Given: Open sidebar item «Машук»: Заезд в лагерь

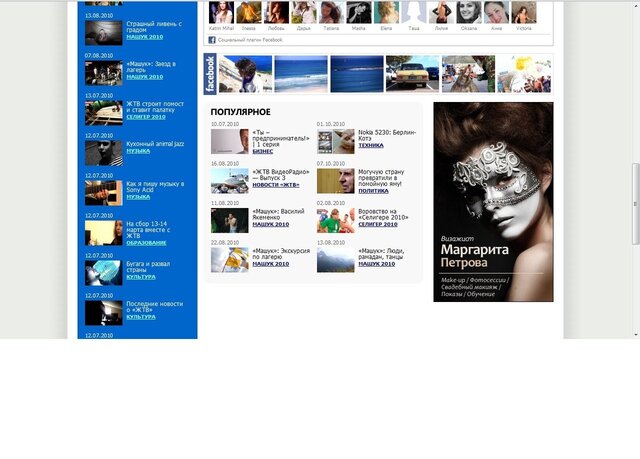Looking at the screenshot, I should (x=151, y=67).
